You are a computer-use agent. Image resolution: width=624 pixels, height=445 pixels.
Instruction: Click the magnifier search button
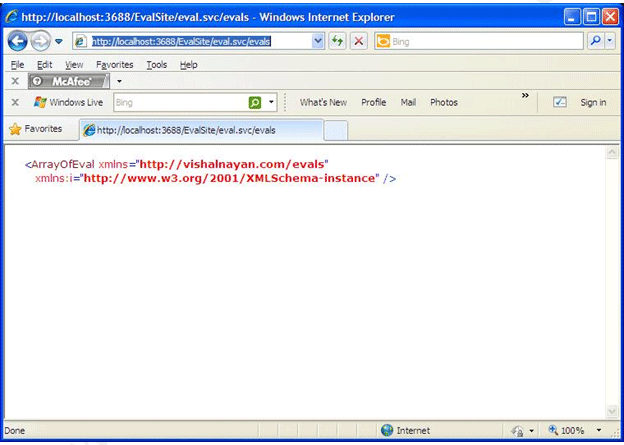click(x=596, y=41)
